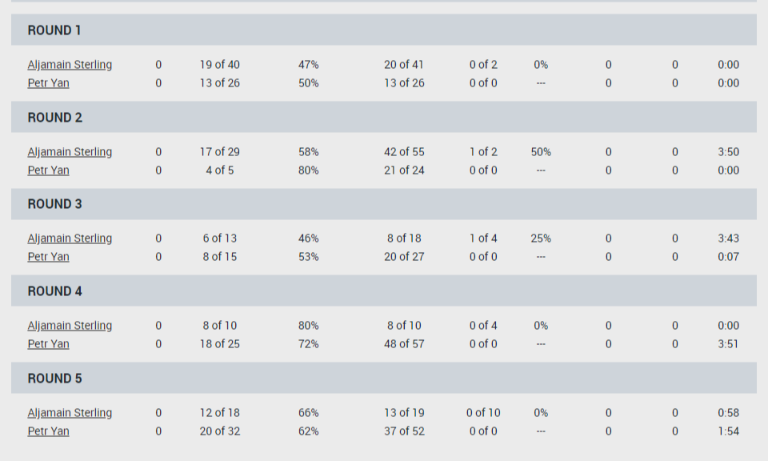Click the ROUND 1 section header

[x=55, y=30]
